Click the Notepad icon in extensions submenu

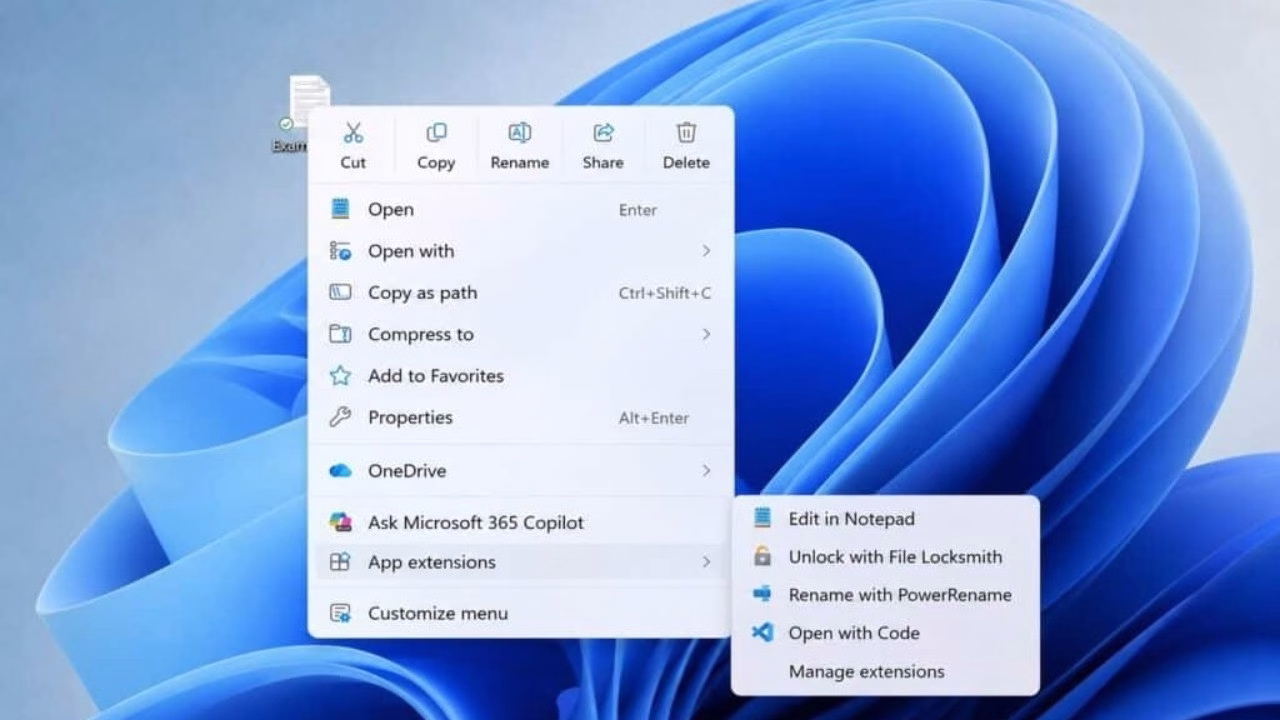pyautogui.click(x=763, y=518)
